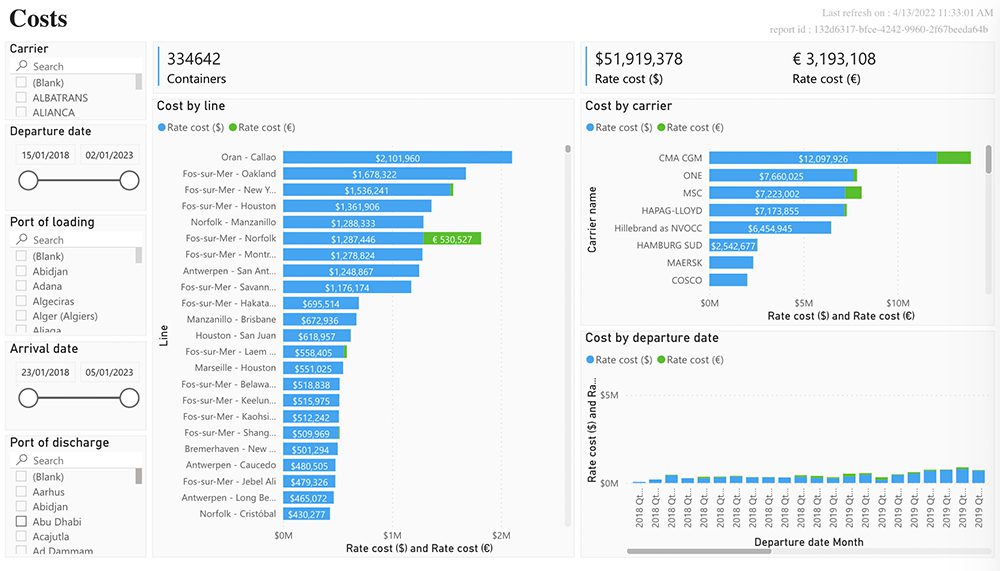Click blue Rate cost ($) legend dot in Cost by line
The width and height of the screenshot is (1000, 571).
click(x=162, y=127)
